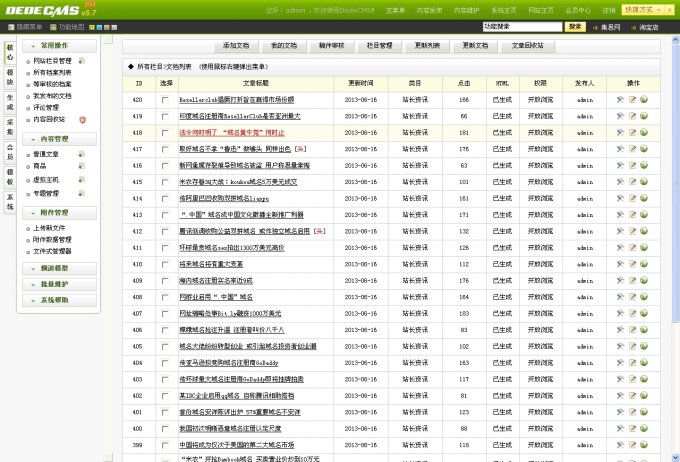The height and width of the screenshot is (462, 680).
Task: Click the 文章回收站 button
Action: pos(527,46)
